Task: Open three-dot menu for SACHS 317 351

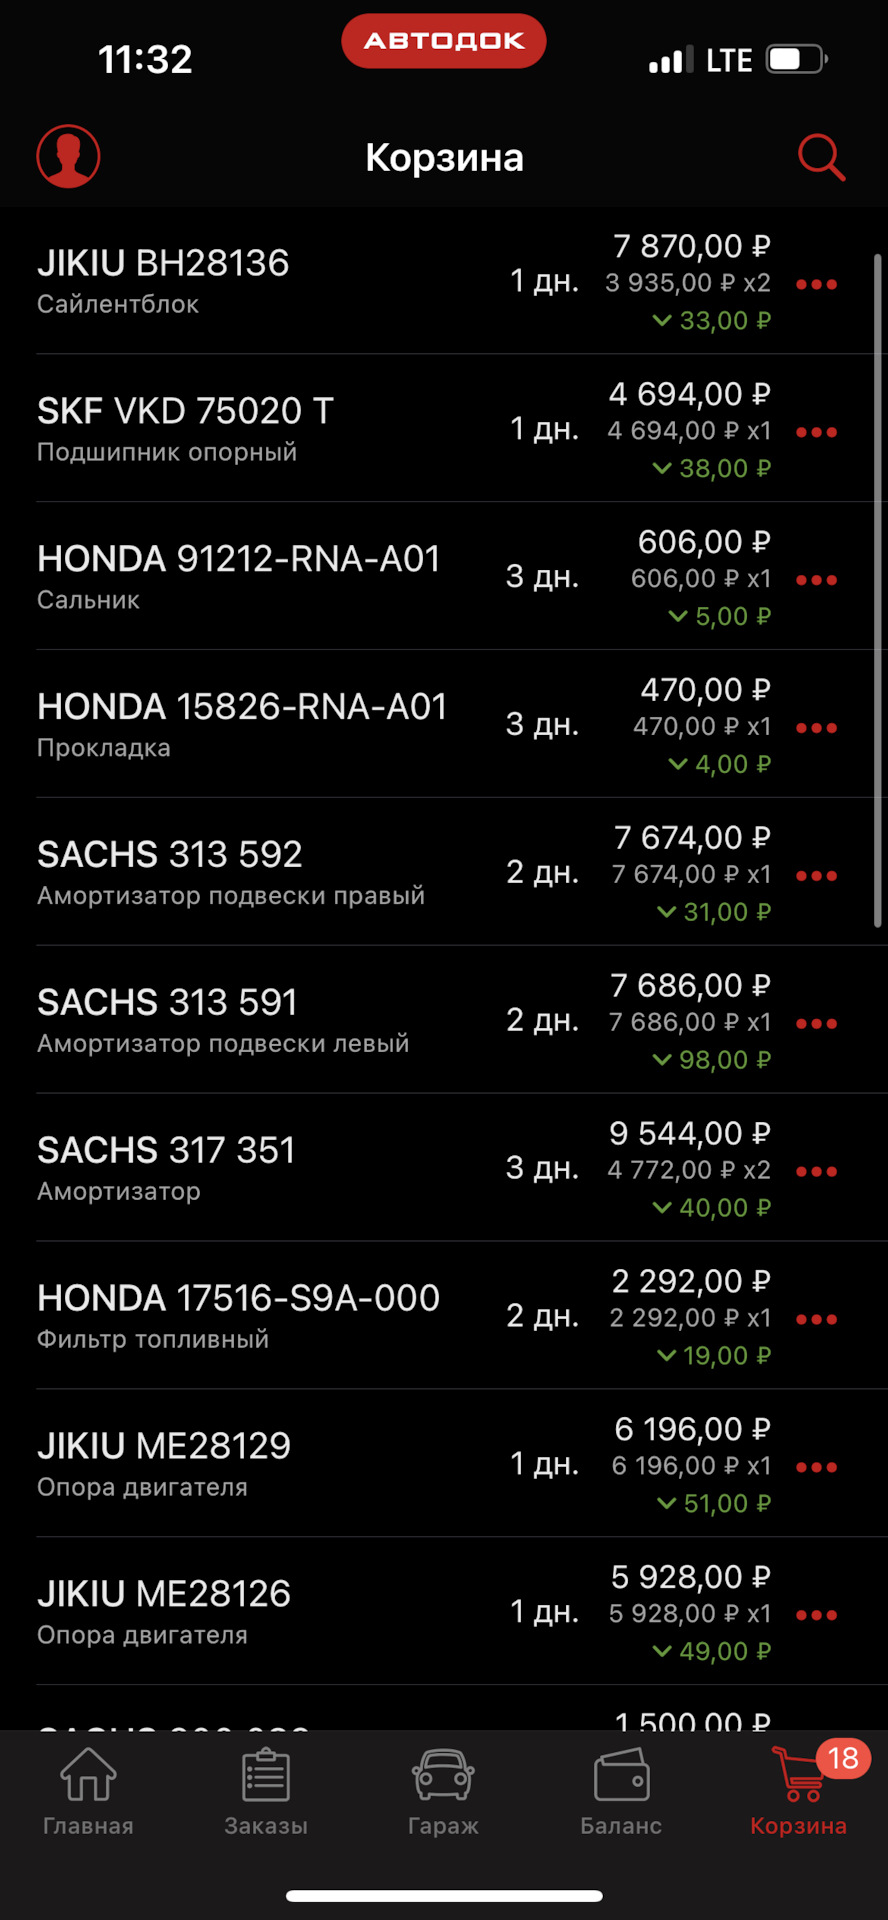Action: coord(816,1171)
